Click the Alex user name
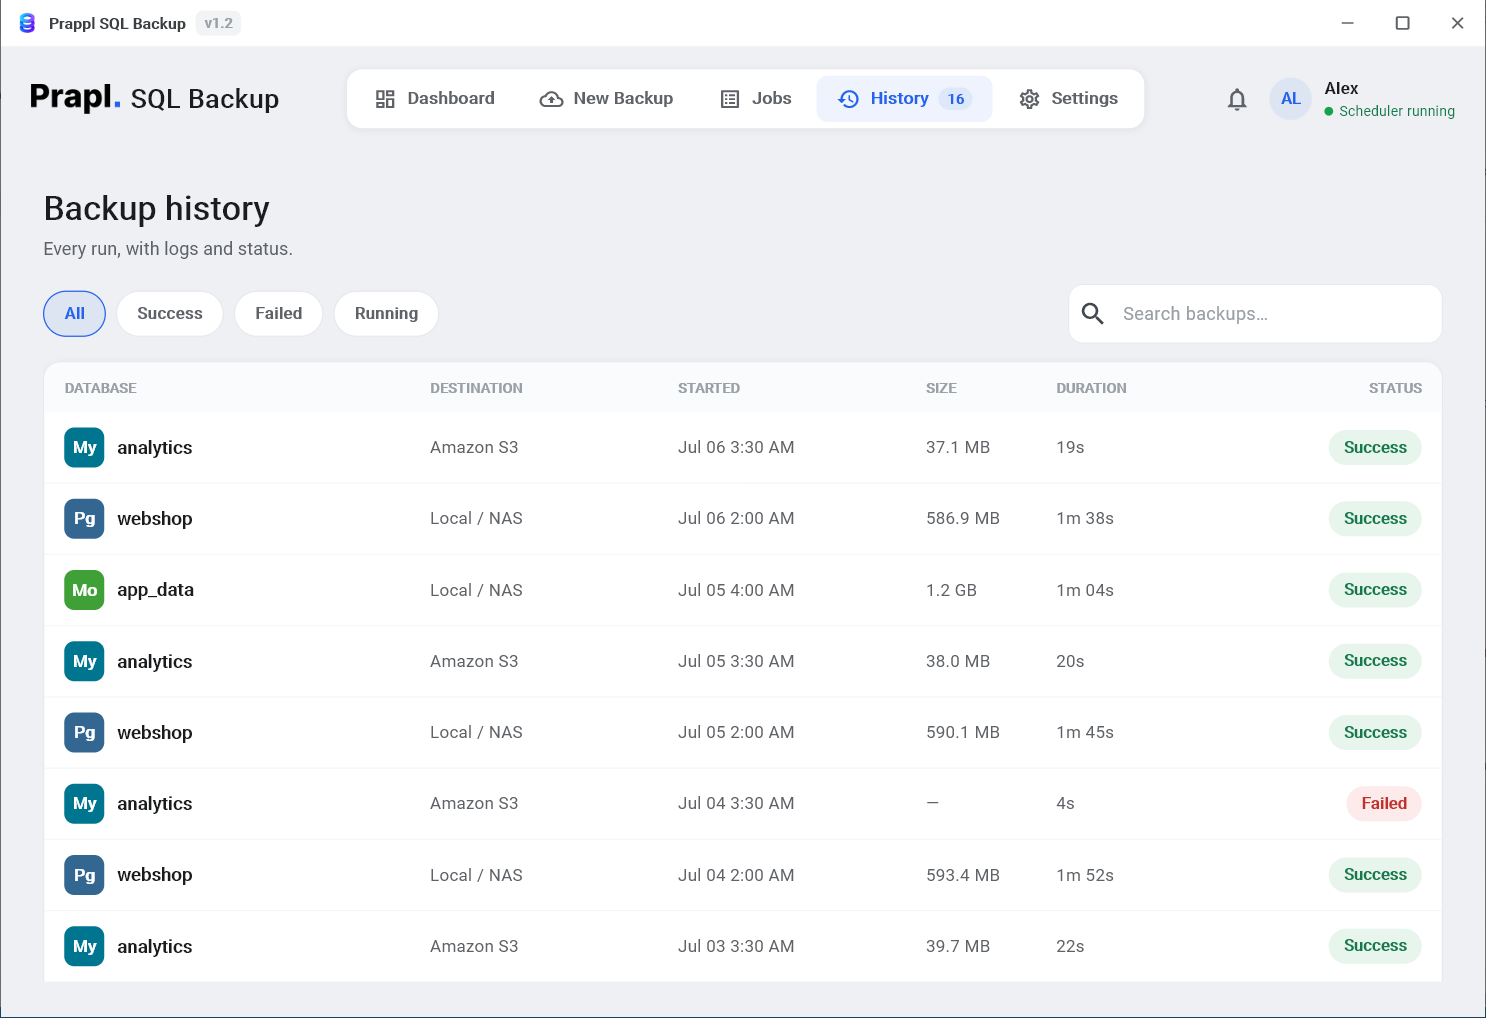 [1341, 88]
